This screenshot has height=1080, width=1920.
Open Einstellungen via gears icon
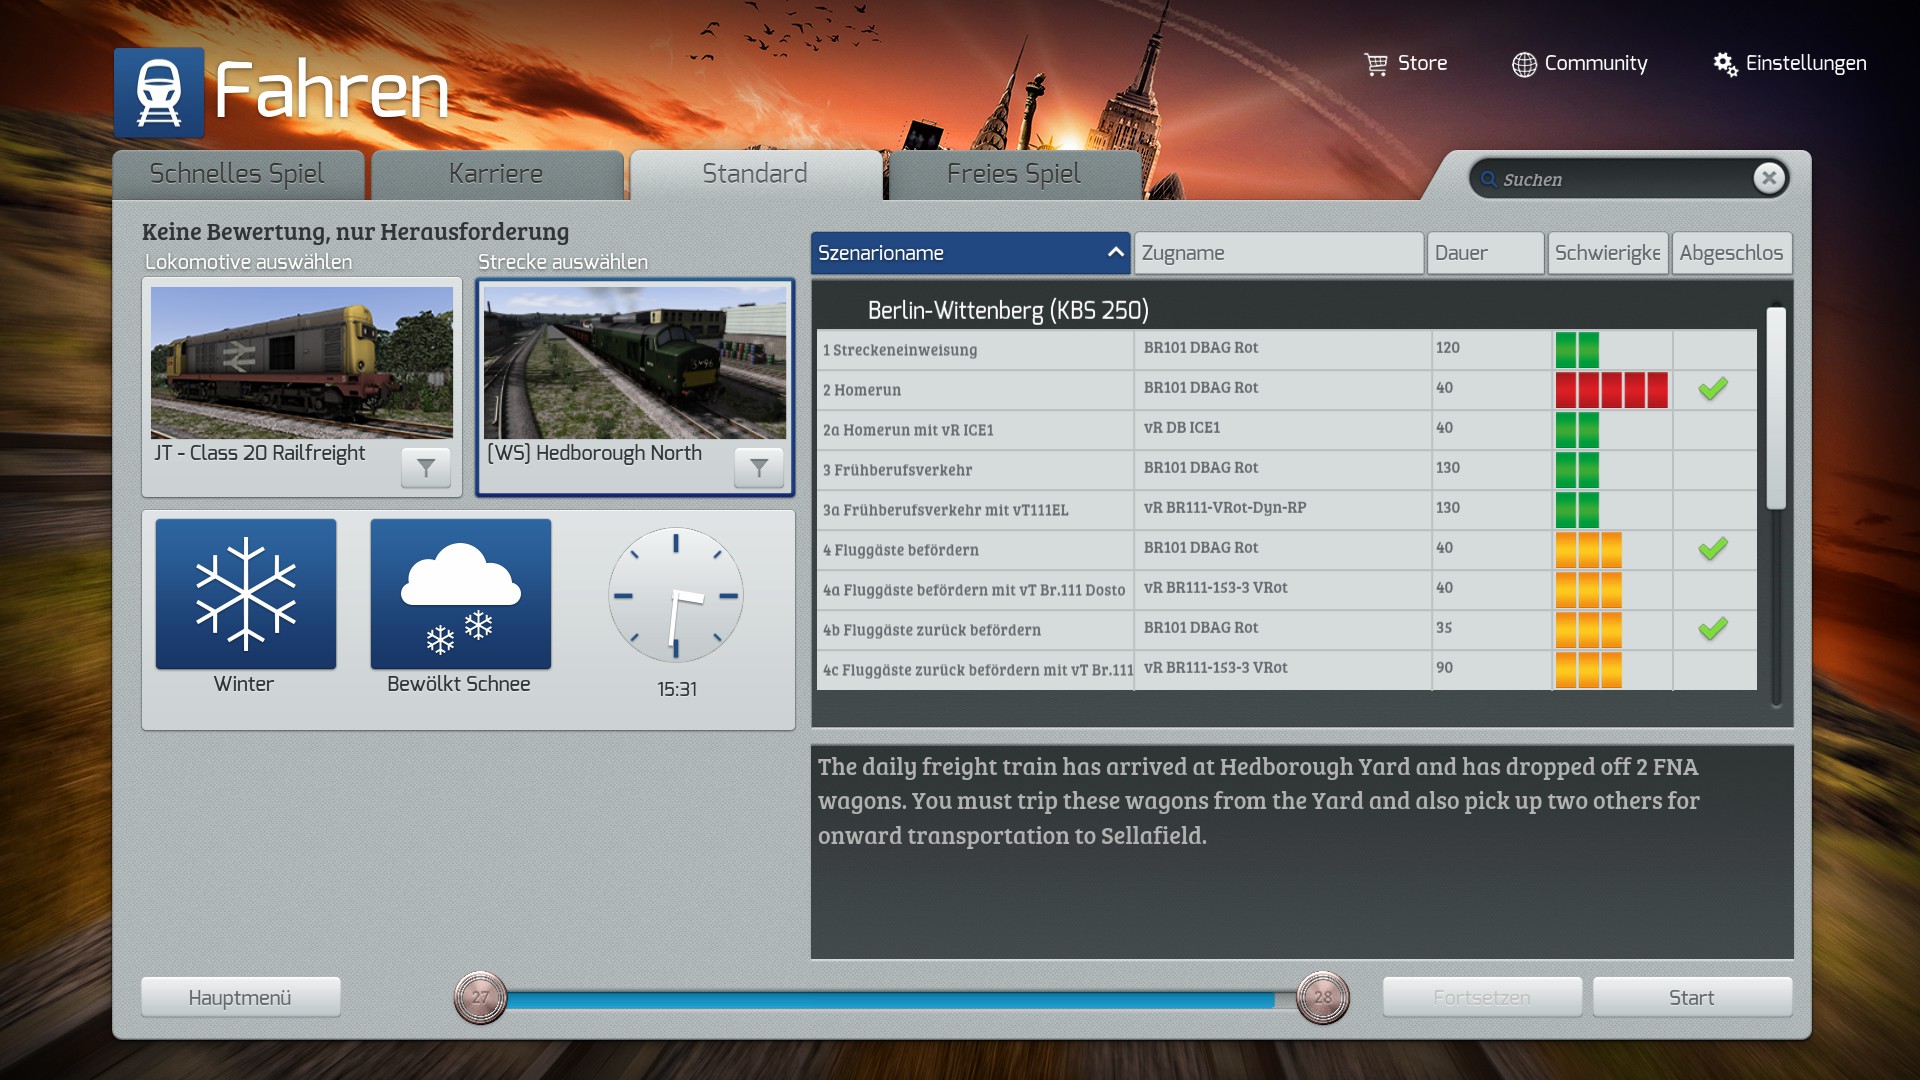coord(1725,64)
